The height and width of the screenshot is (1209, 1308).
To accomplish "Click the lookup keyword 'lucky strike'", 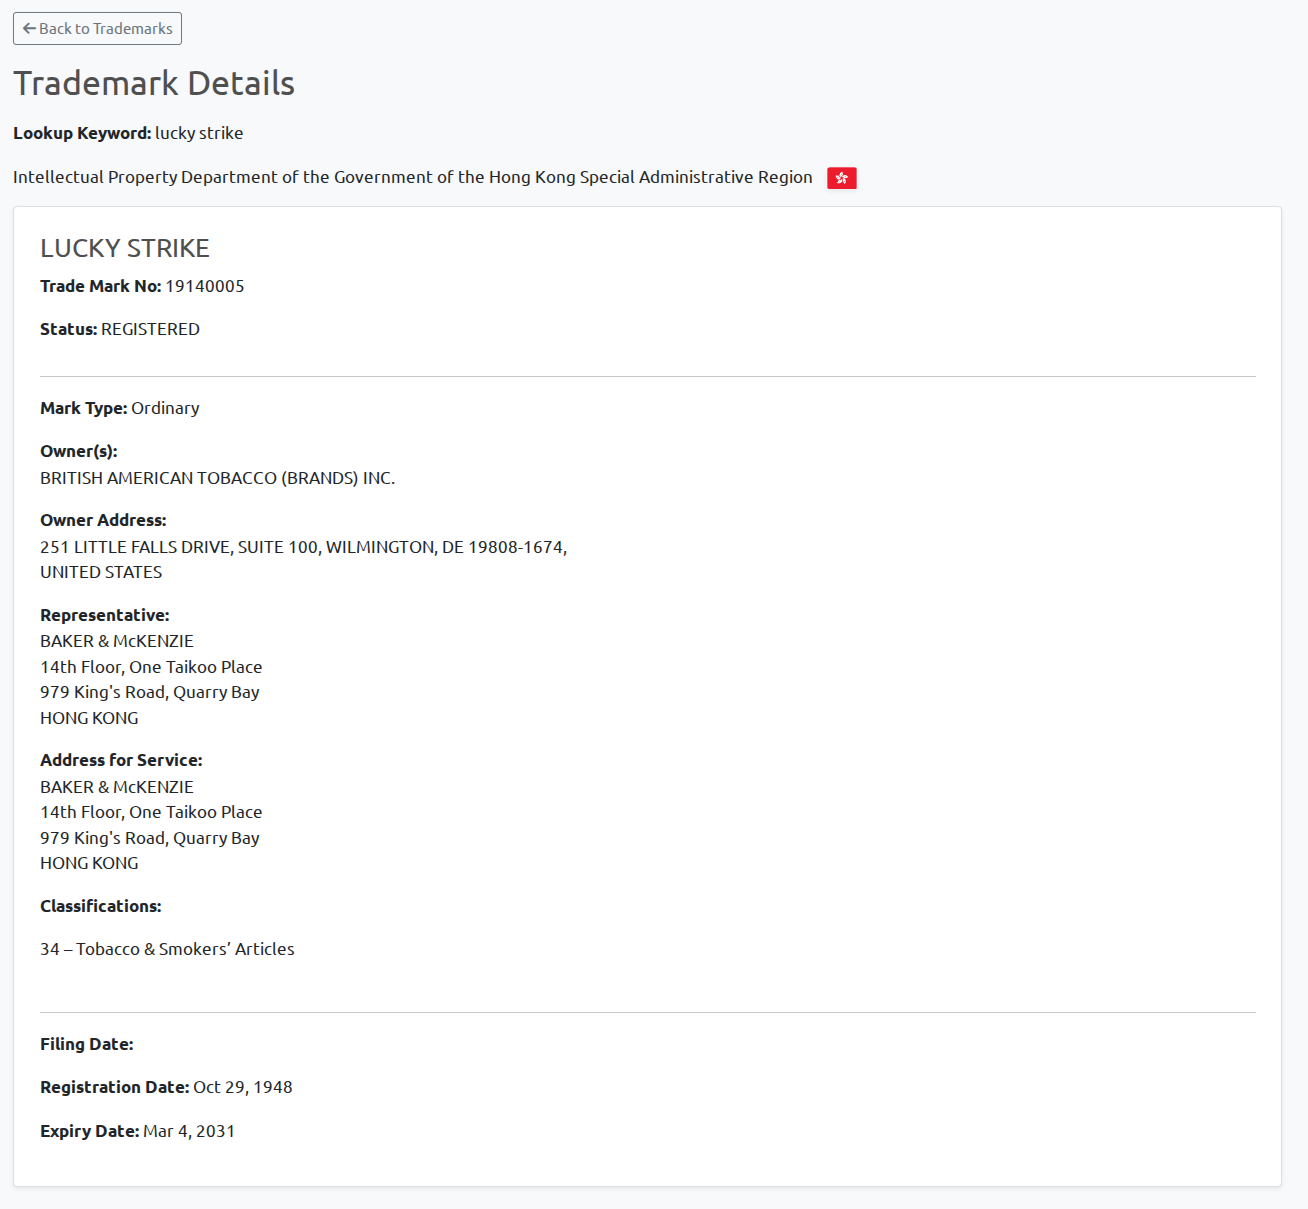I will coord(199,133).
